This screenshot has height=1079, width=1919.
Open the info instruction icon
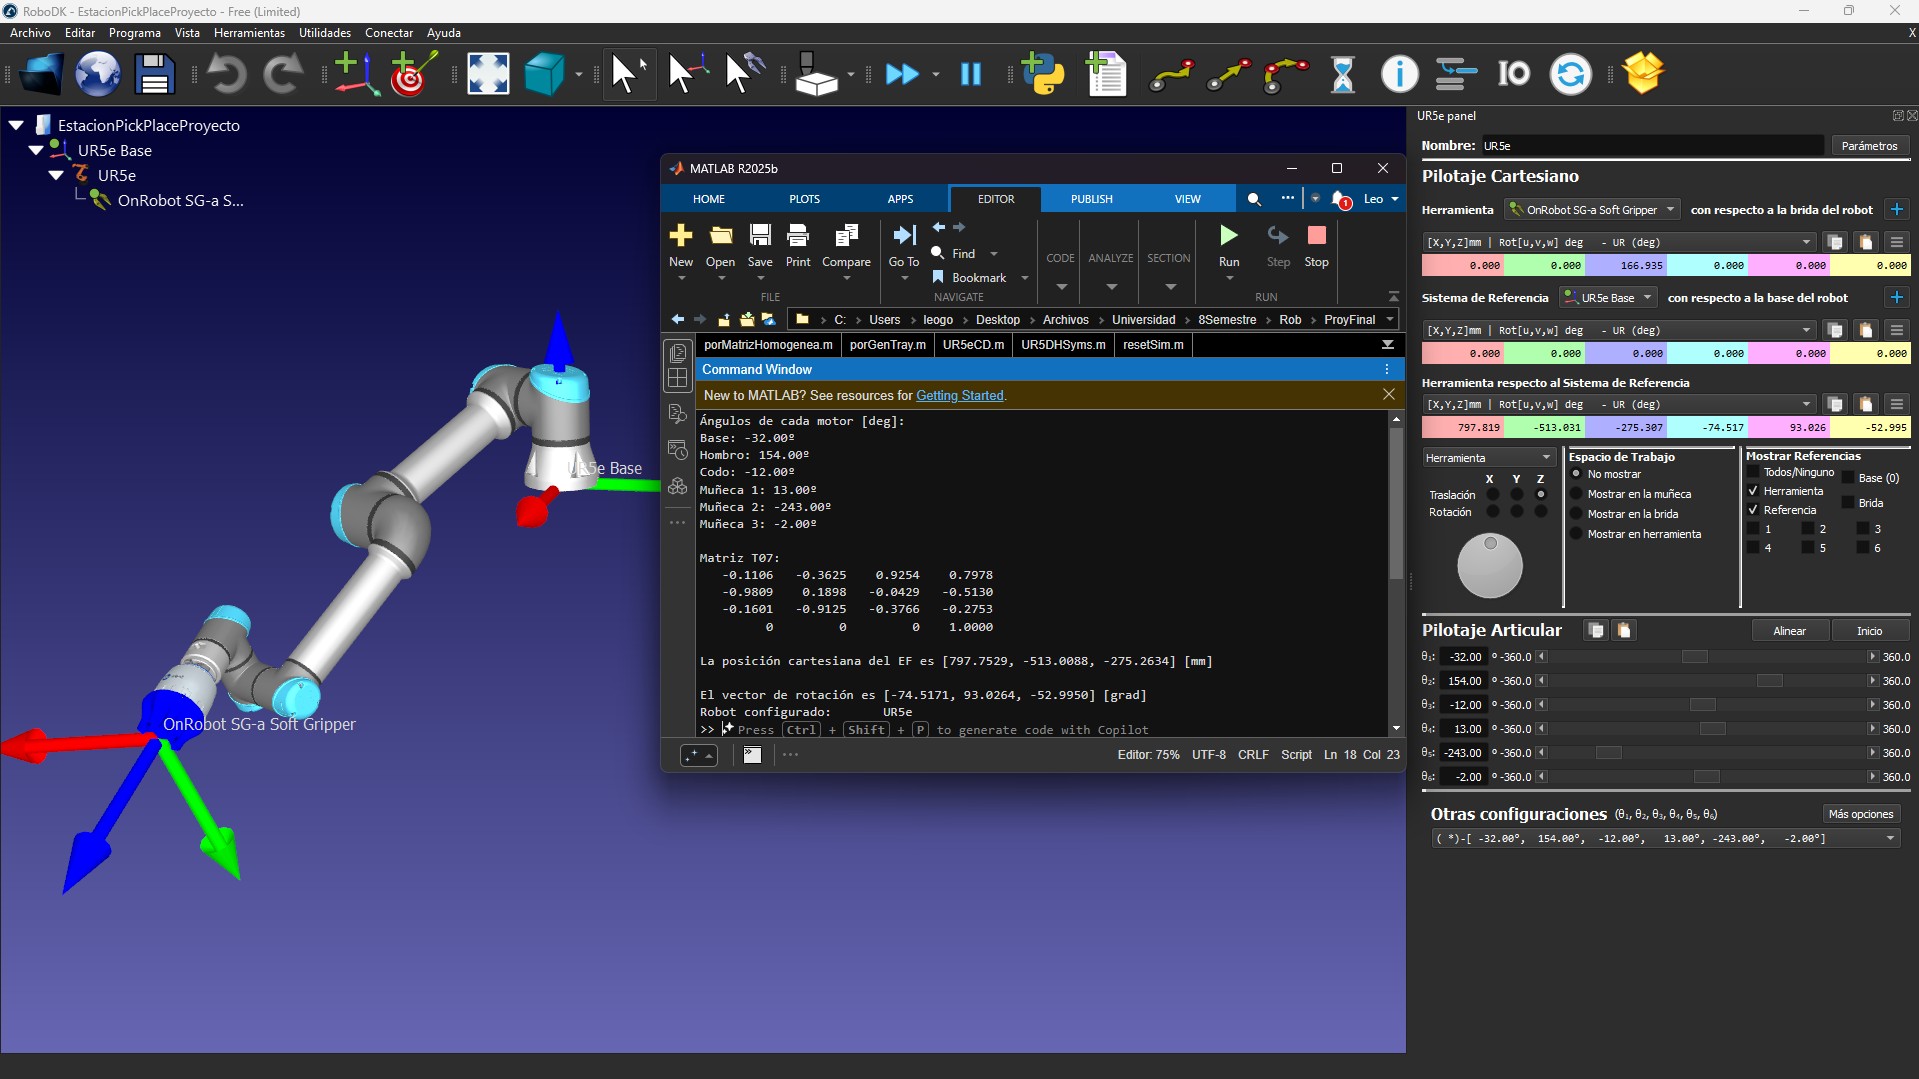click(x=1399, y=74)
